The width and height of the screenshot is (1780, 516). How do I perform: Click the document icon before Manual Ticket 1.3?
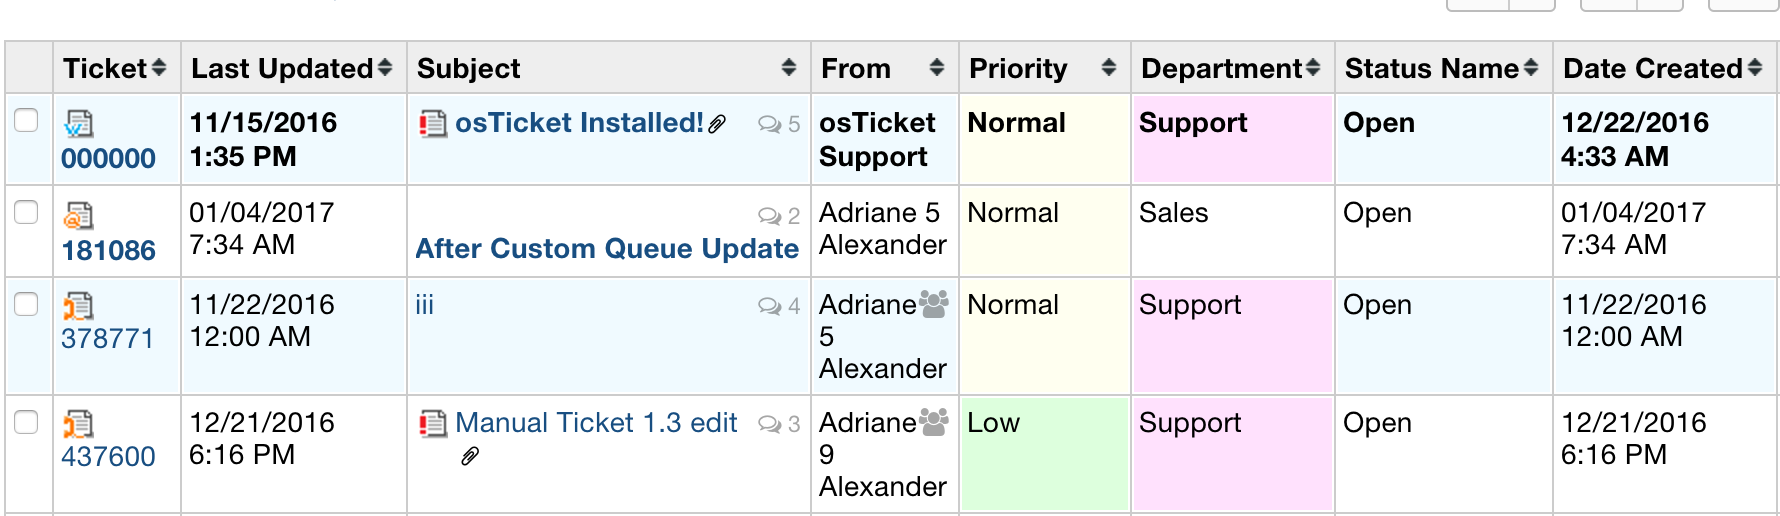[x=433, y=424]
